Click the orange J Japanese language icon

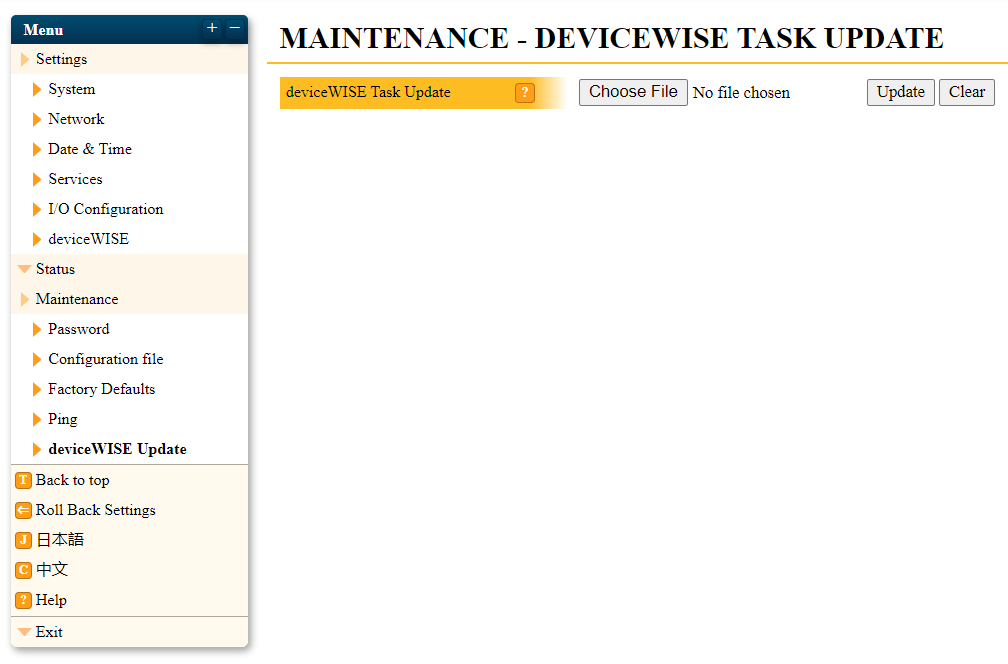(23, 540)
